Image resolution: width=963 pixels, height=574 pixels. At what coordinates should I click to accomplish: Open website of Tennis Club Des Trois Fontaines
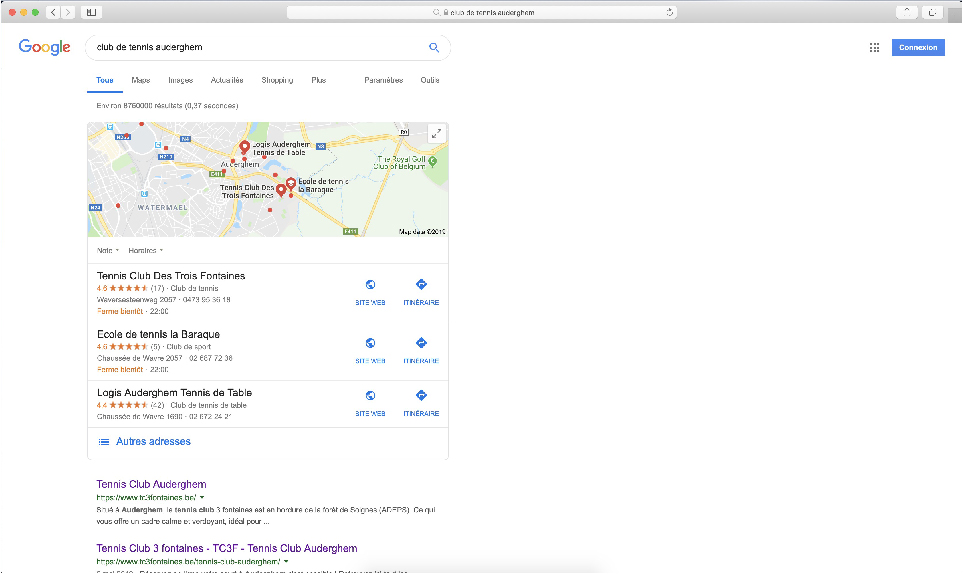[370, 292]
